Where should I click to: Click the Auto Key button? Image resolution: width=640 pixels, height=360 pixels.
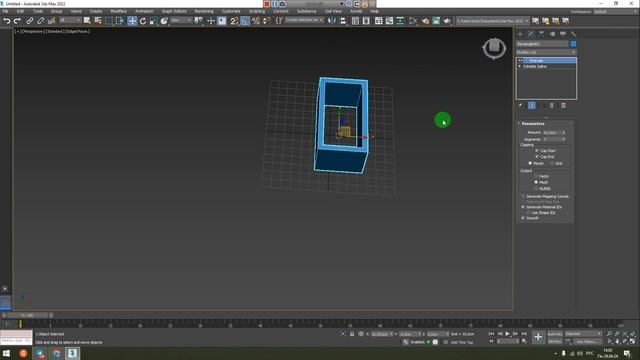(555, 334)
